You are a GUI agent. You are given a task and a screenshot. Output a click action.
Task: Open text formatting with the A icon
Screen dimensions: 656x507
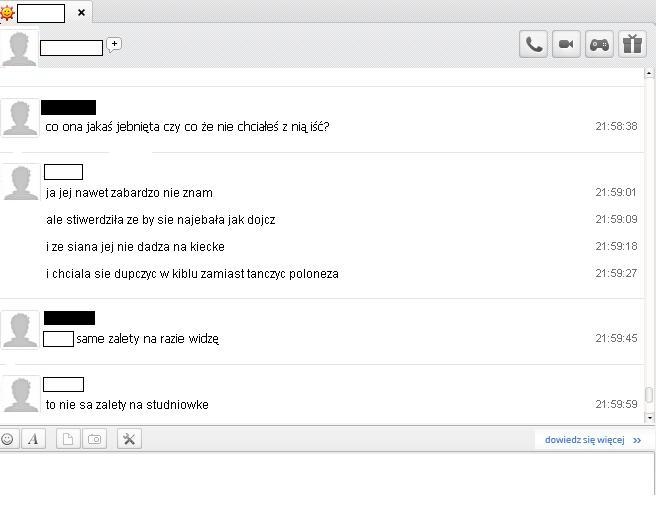point(33,439)
